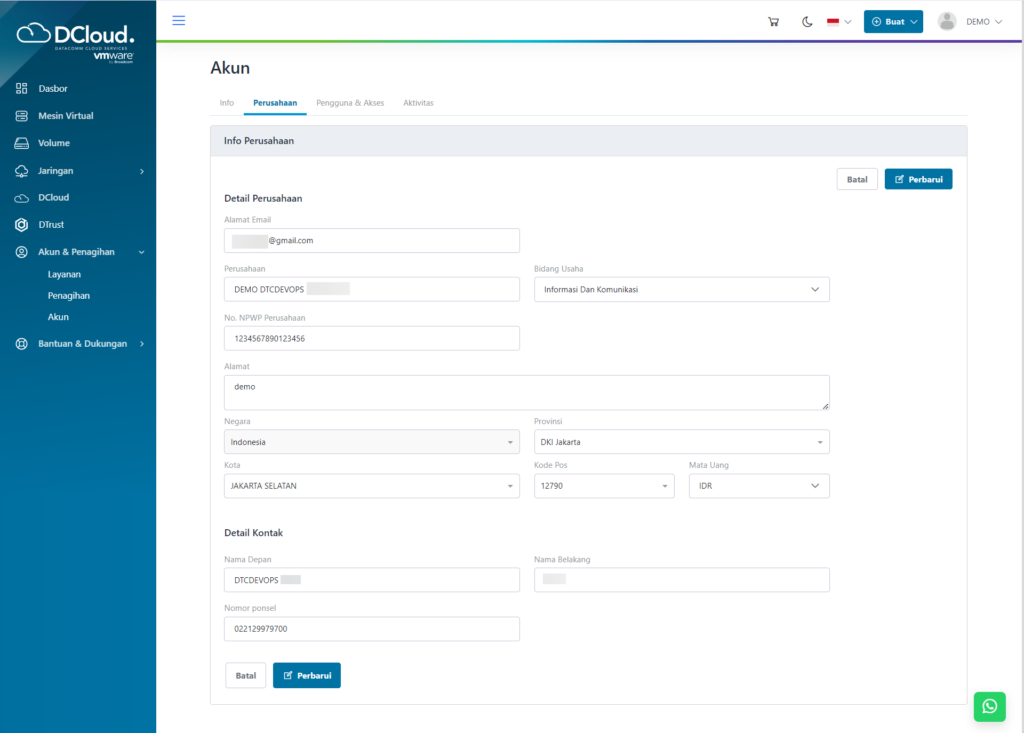Select the Akun submenu link

[58, 317]
